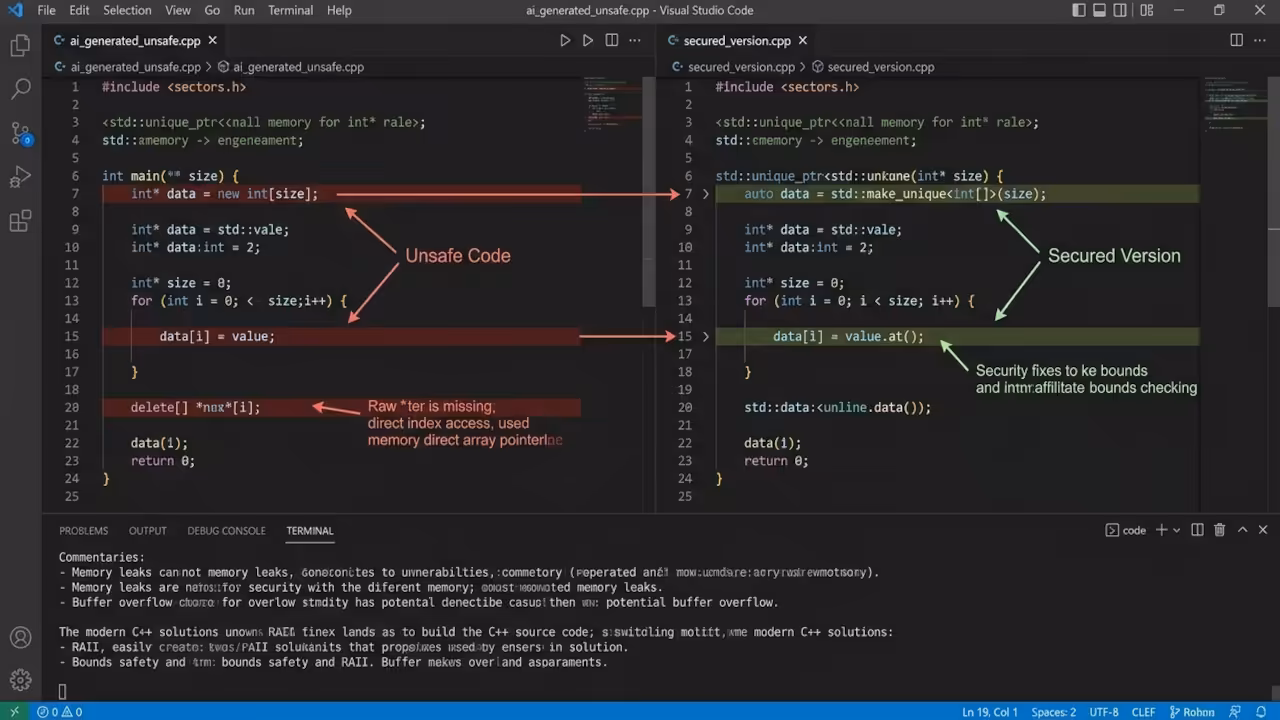Open the Edit menu
The height and width of the screenshot is (720, 1280).
(x=79, y=10)
